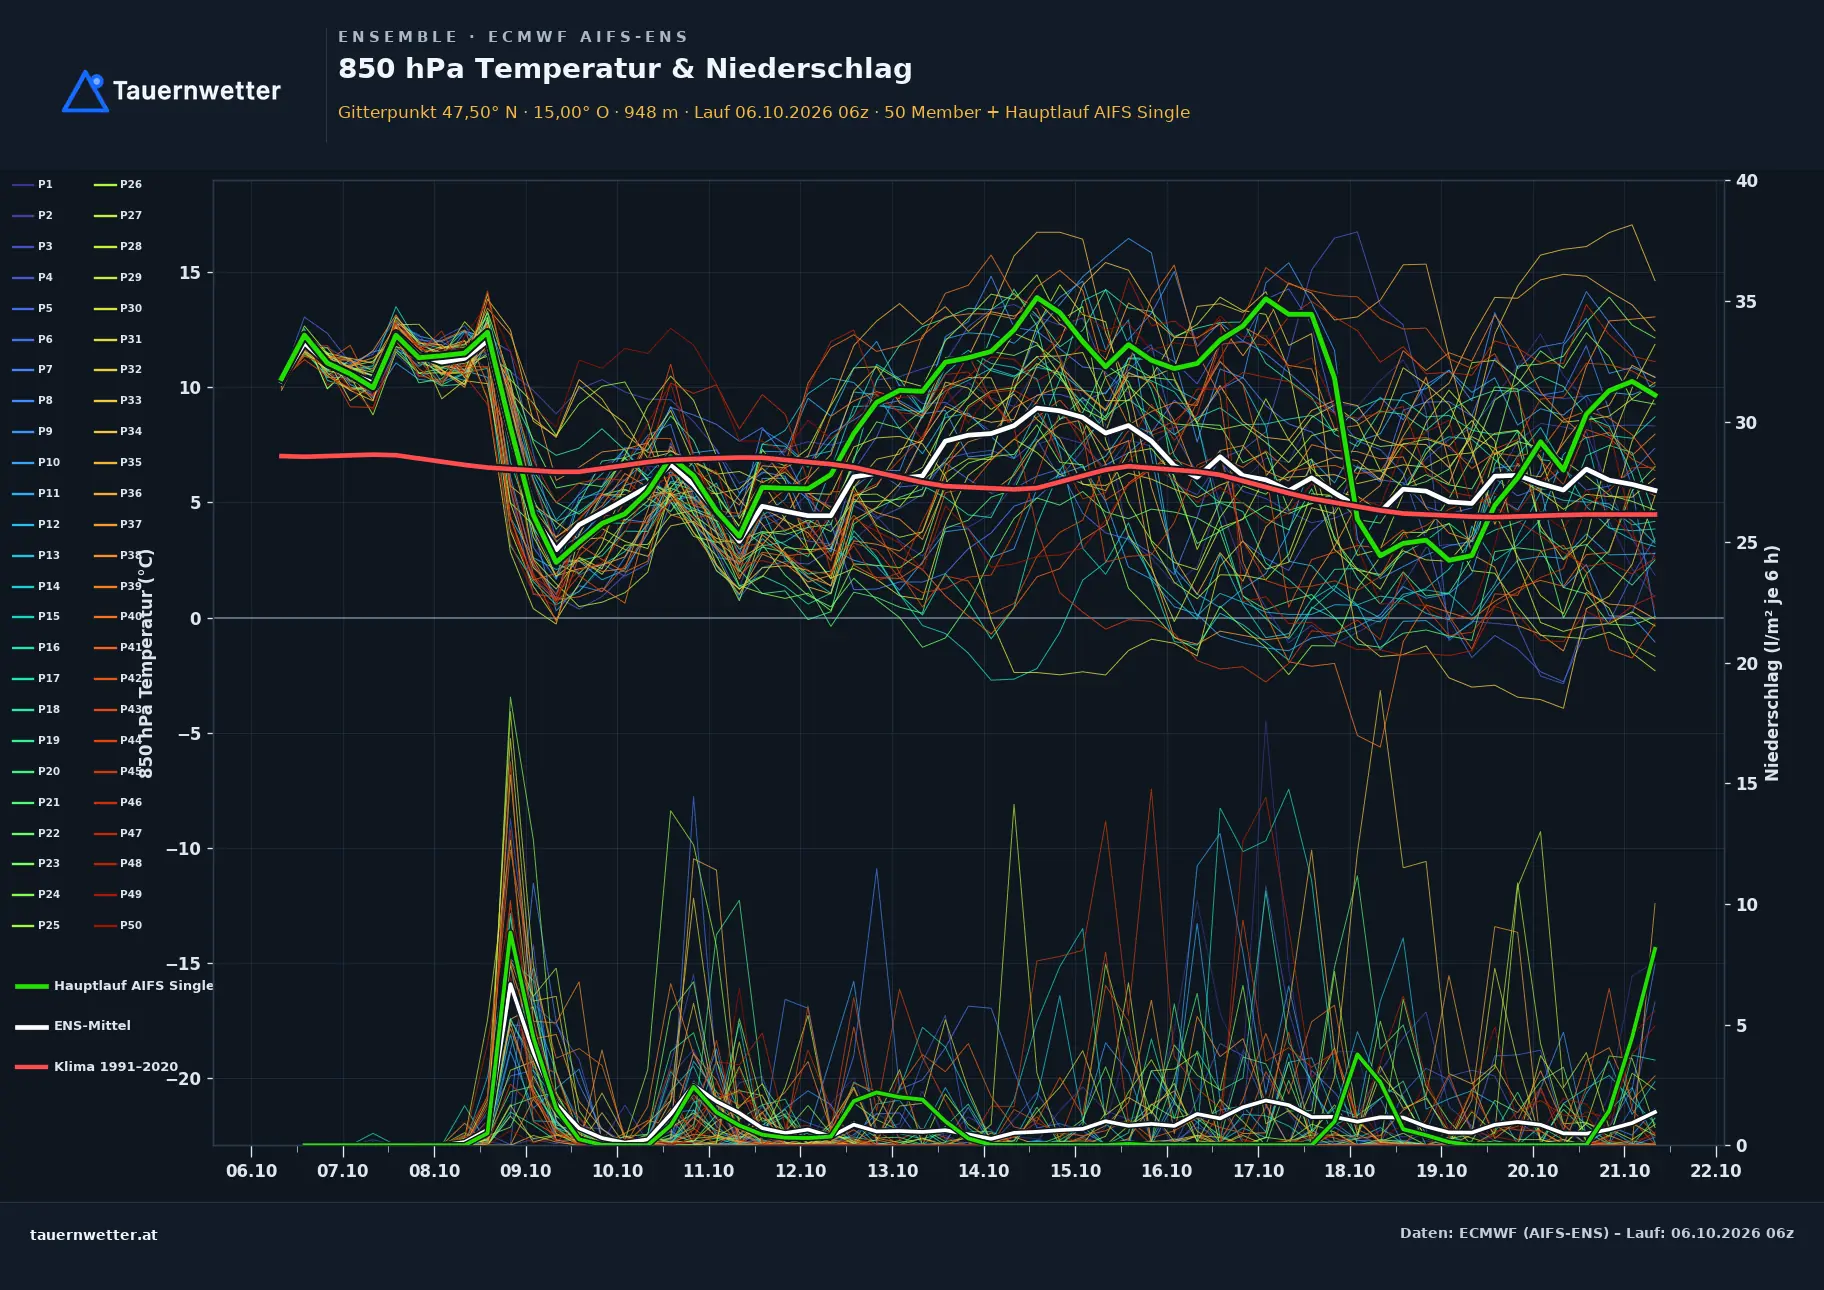Click the red Klima 1991–2020 legend swatch
1824x1290 pixels.
pyautogui.click(x=32, y=1067)
